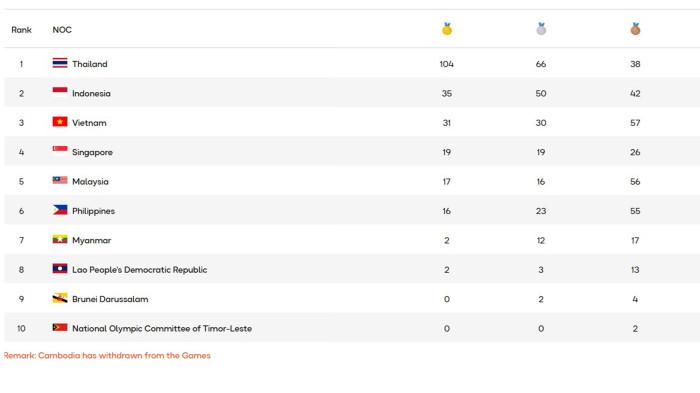
Task: Click Philippines' bronze count 55
Action: pyautogui.click(x=635, y=211)
